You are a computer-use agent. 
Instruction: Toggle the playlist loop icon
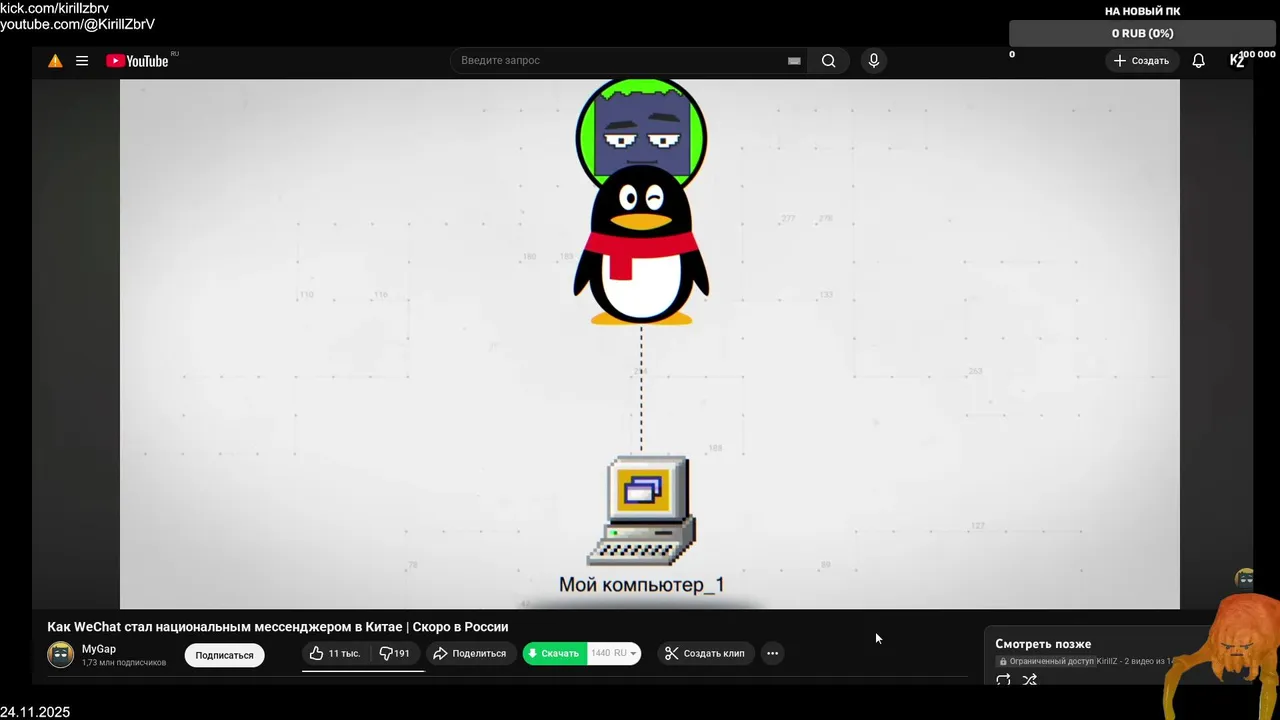(1003, 680)
